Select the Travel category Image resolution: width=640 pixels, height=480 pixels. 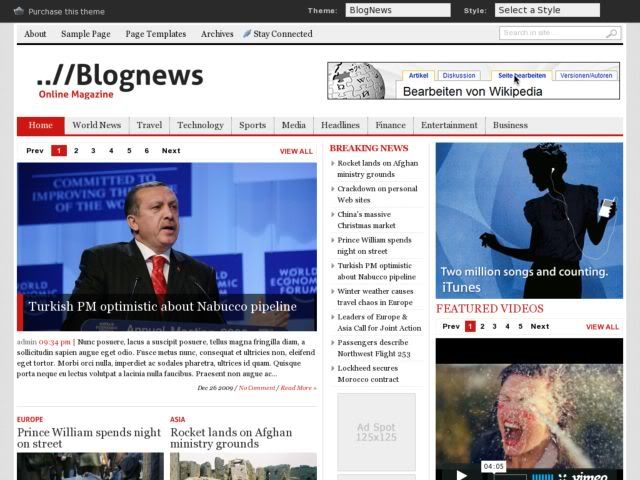pos(149,125)
